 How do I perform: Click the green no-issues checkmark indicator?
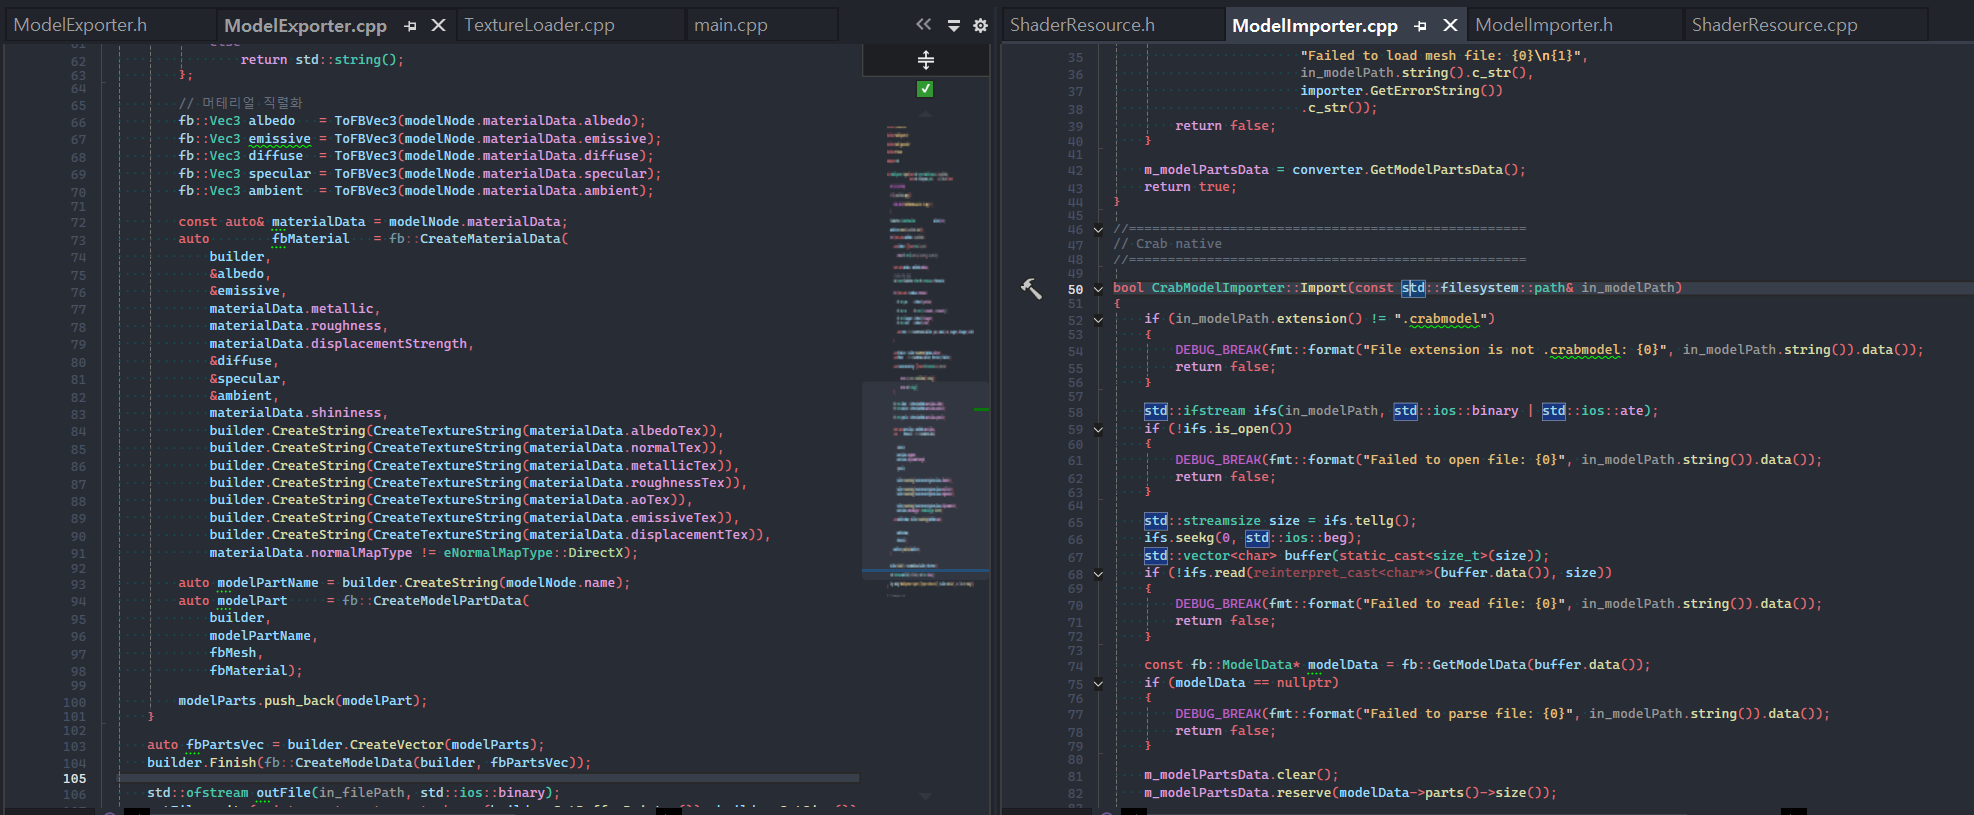point(925,89)
